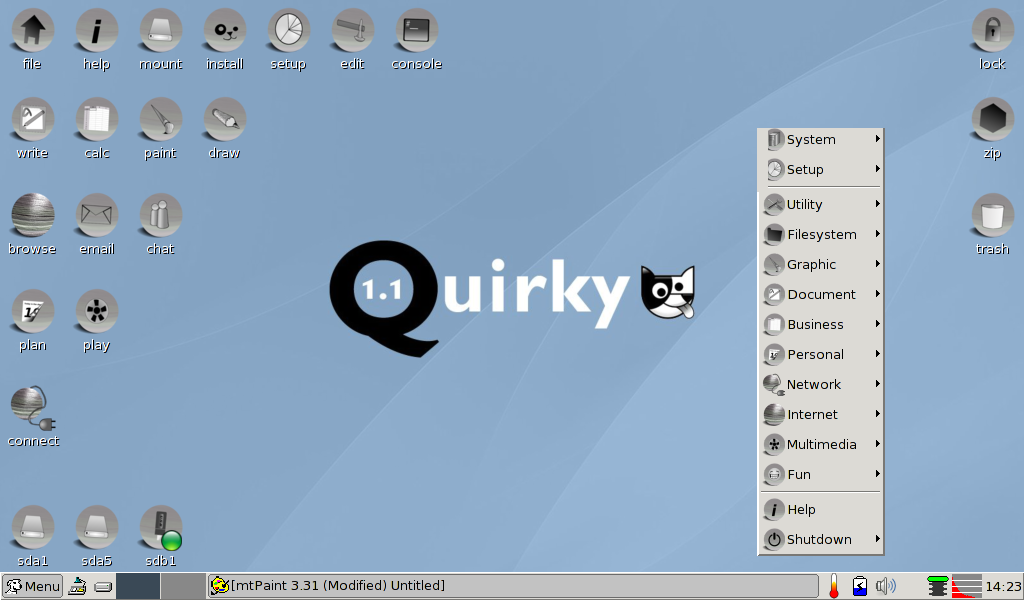Expand the System submenu
Viewport: 1024px width, 600px height.
[x=821, y=139]
